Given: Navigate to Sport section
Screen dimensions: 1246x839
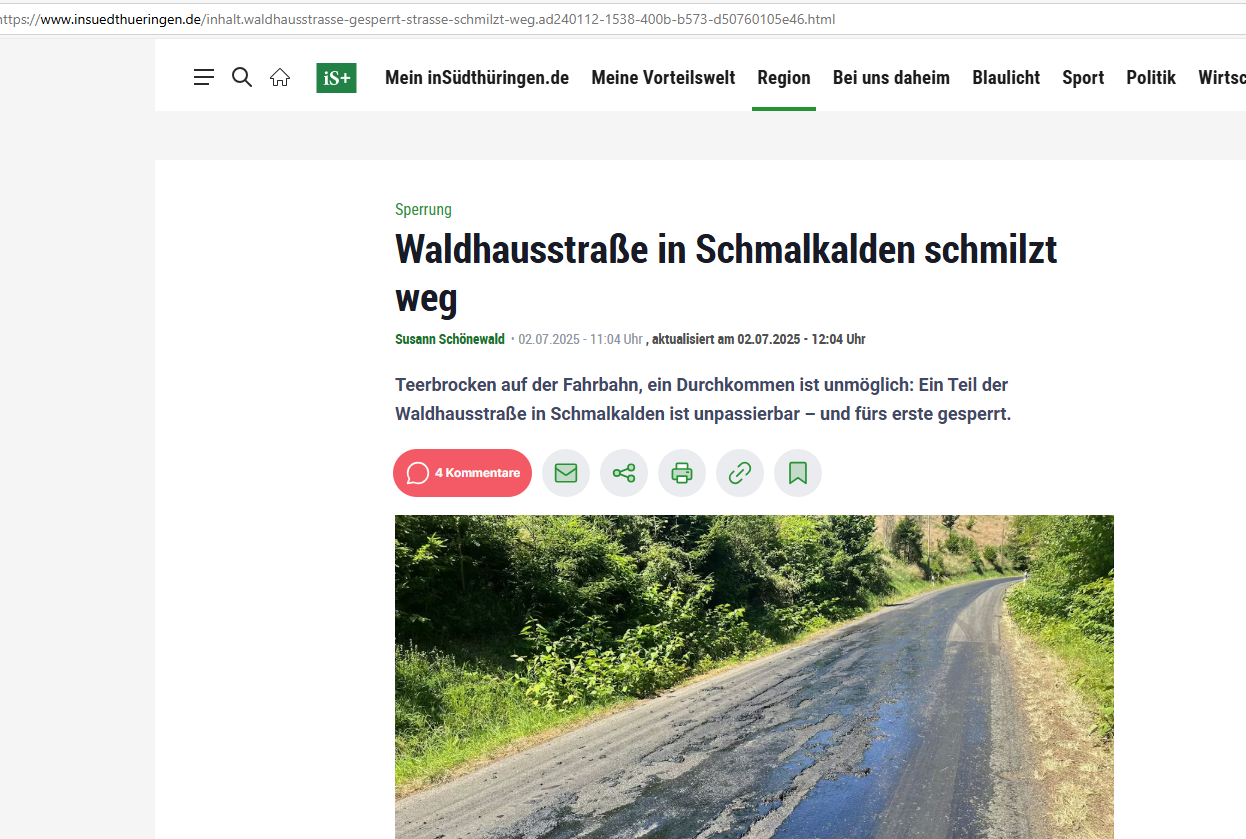Looking at the screenshot, I should 1083,78.
